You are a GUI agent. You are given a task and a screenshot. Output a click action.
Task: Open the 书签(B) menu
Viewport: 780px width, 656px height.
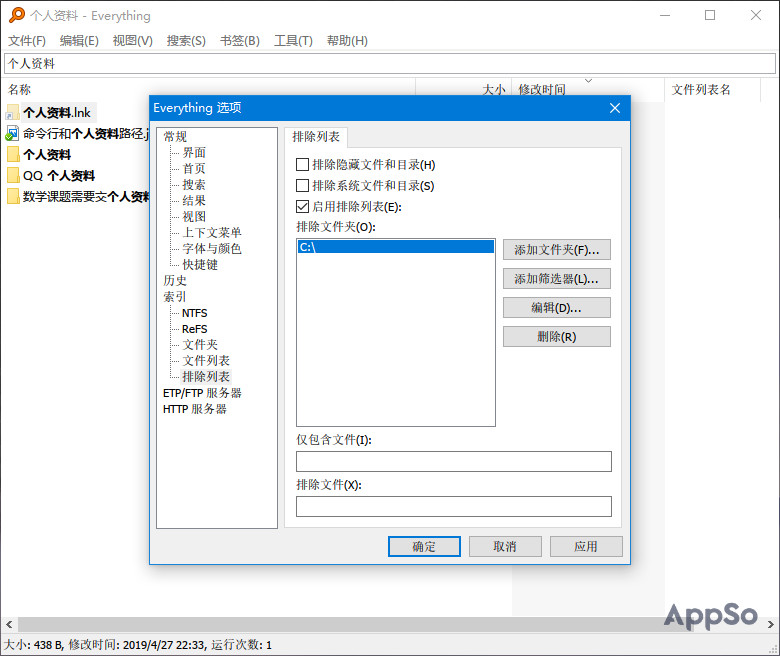tap(240, 40)
